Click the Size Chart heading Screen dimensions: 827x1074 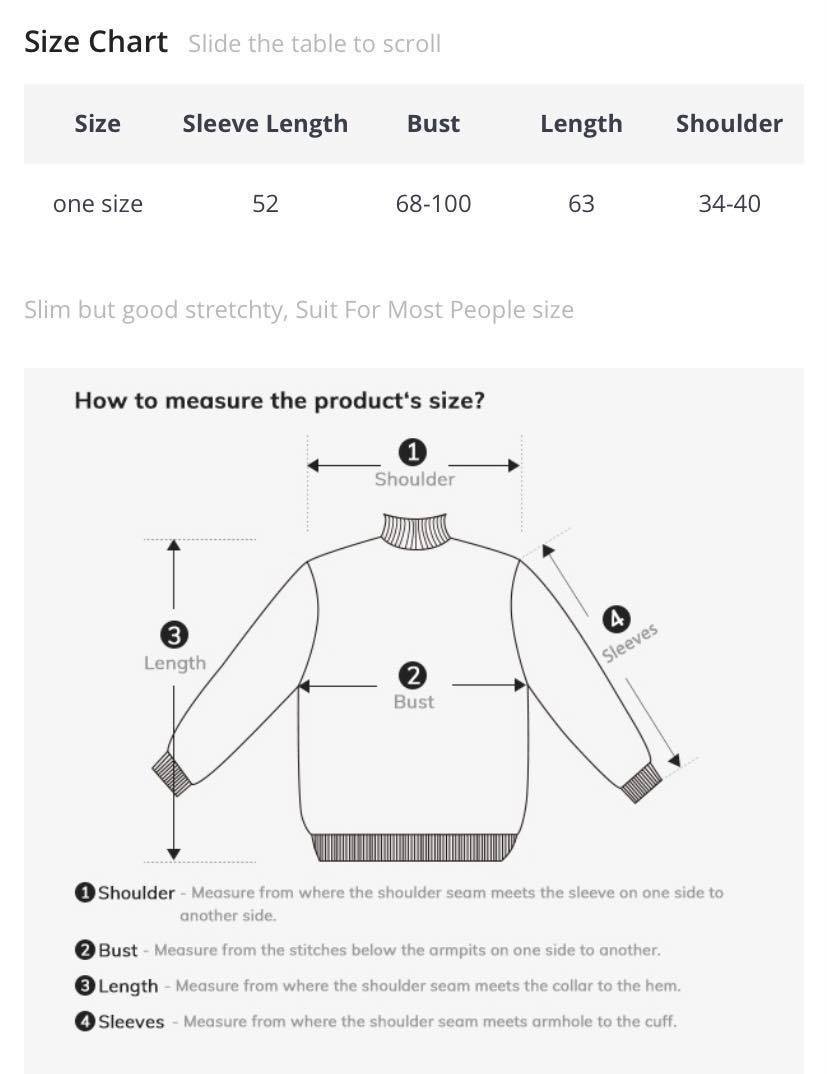96,42
